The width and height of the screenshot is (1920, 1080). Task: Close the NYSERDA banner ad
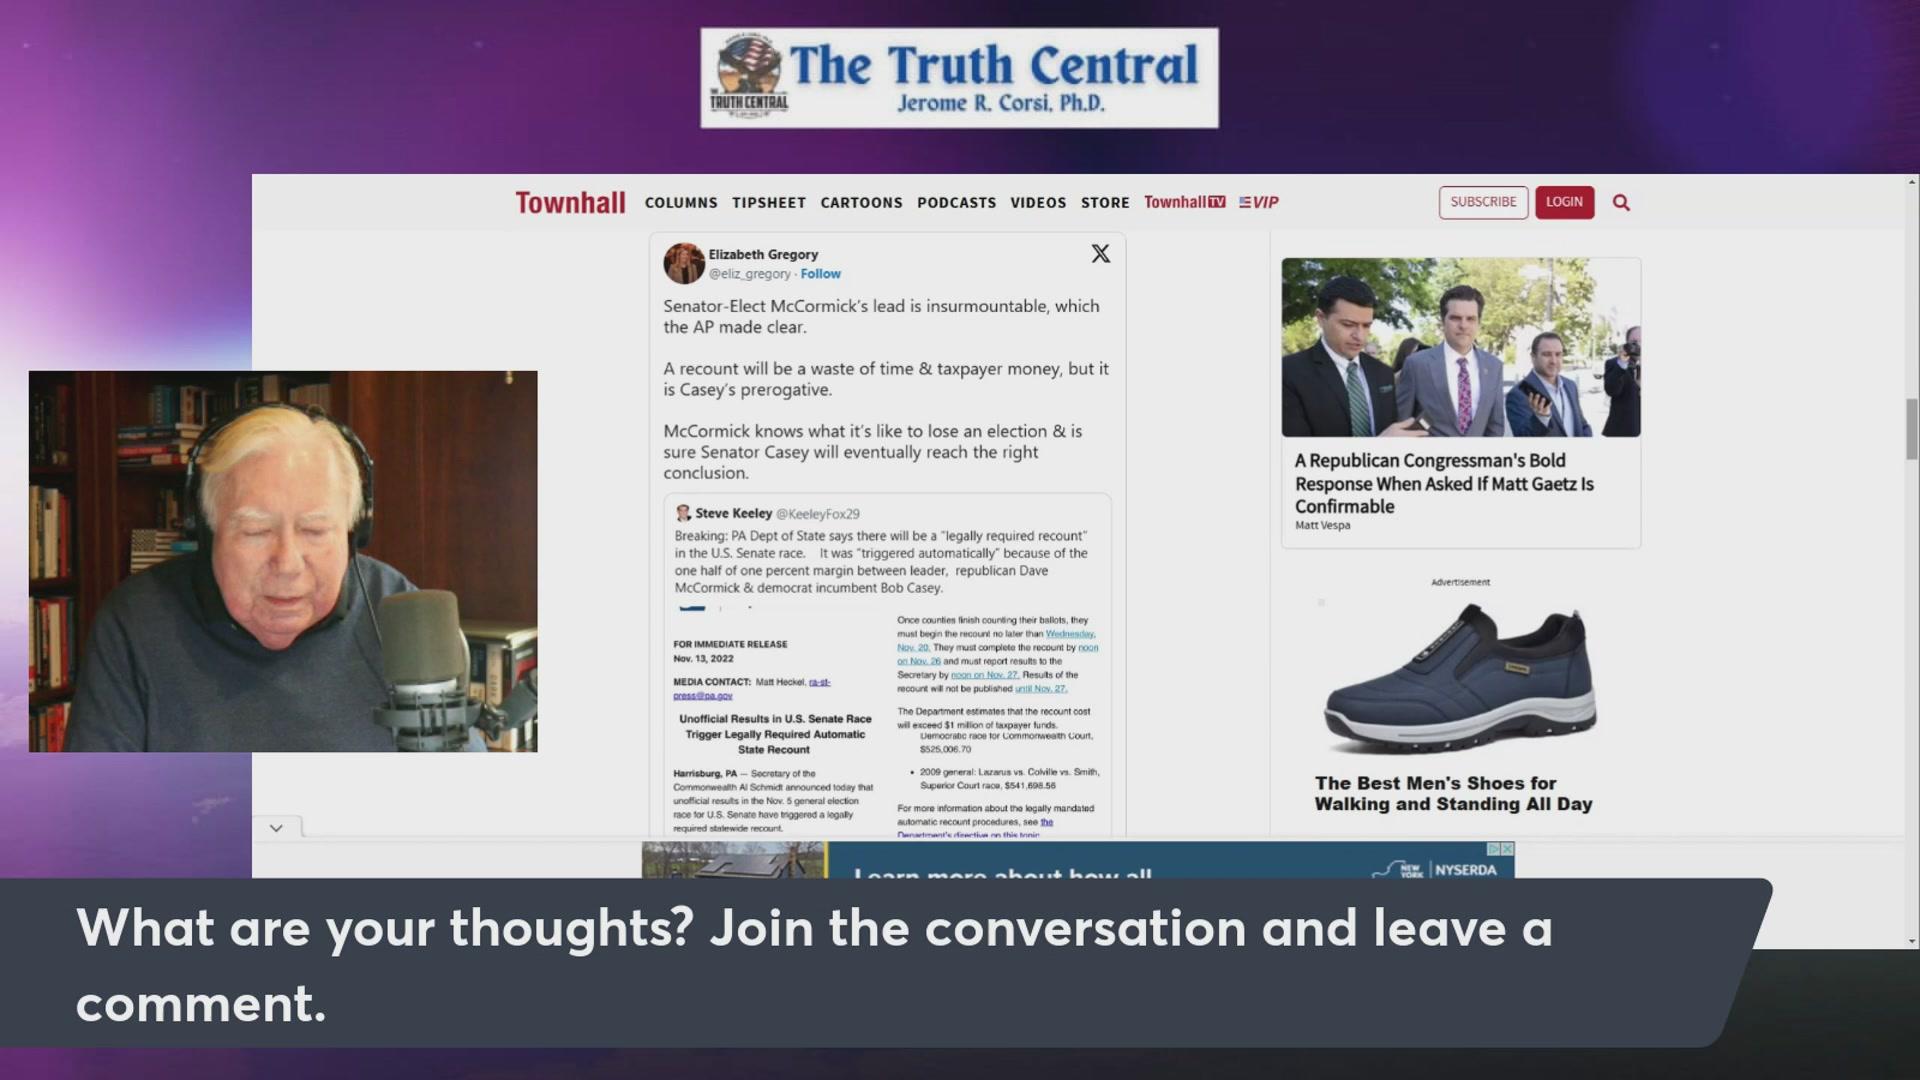point(1507,849)
